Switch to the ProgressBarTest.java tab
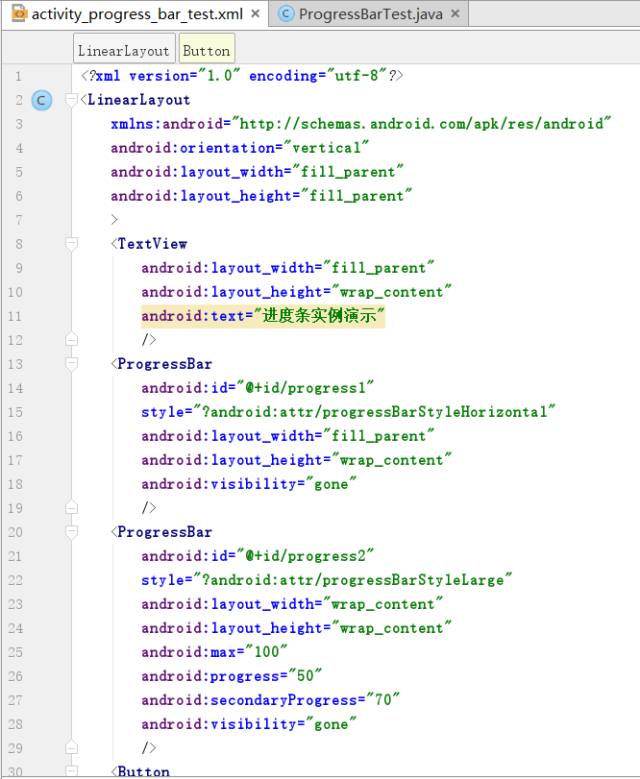 [x=369, y=14]
